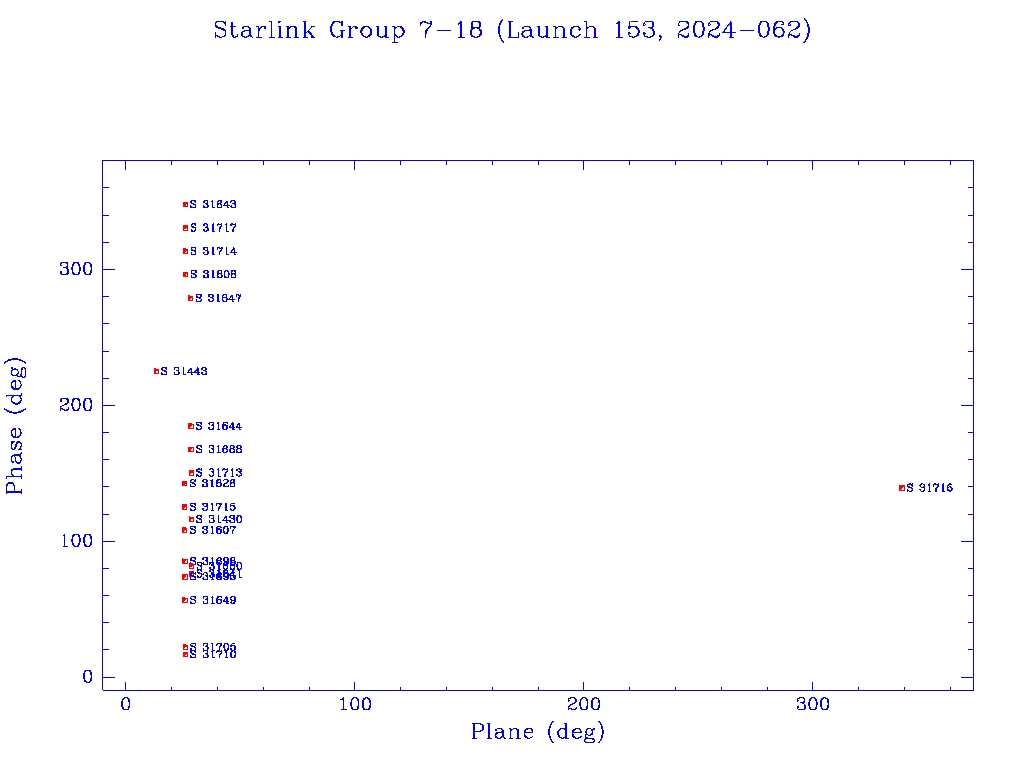Image resolution: width=1024 pixels, height=768 pixels.
Task: Select the S 31607 satellite label
Action: pos(212,530)
